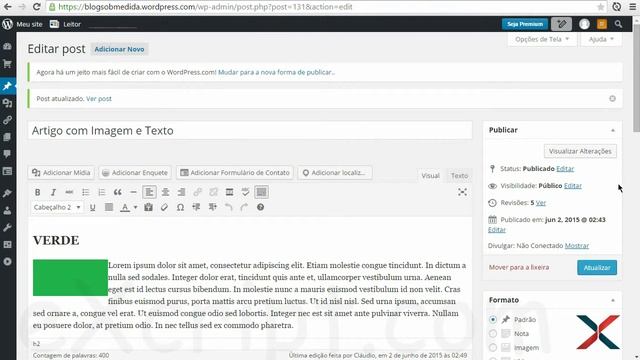Click Adicionar Formulário de Contato button
The height and width of the screenshot is (360, 640).
pyautogui.click(x=235, y=173)
